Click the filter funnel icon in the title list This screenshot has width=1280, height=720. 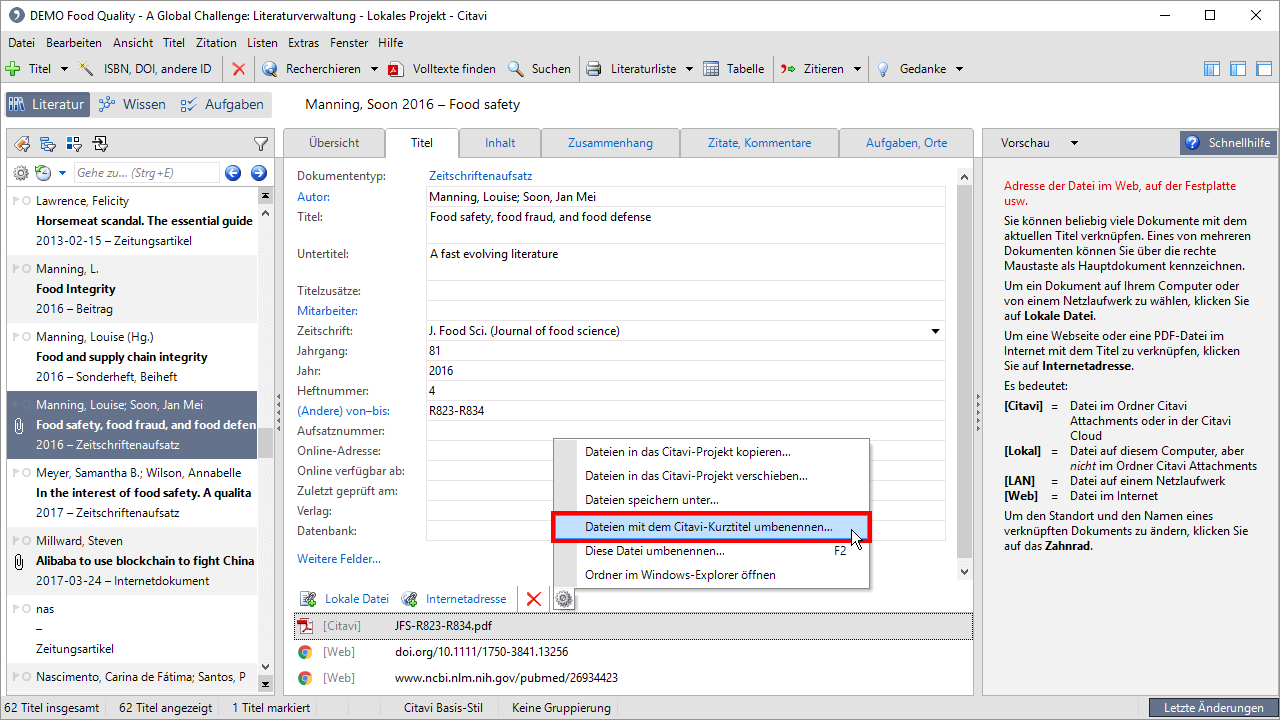pyautogui.click(x=261, y=144)
